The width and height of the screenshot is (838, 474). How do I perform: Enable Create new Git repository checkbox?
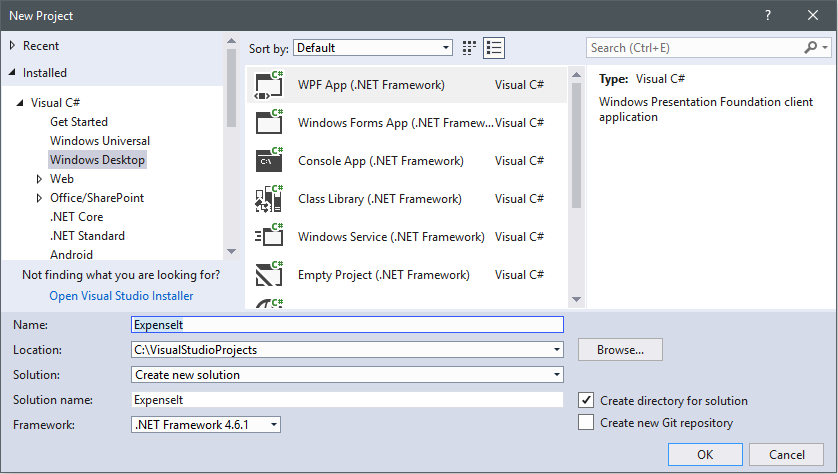pos(586,422)
